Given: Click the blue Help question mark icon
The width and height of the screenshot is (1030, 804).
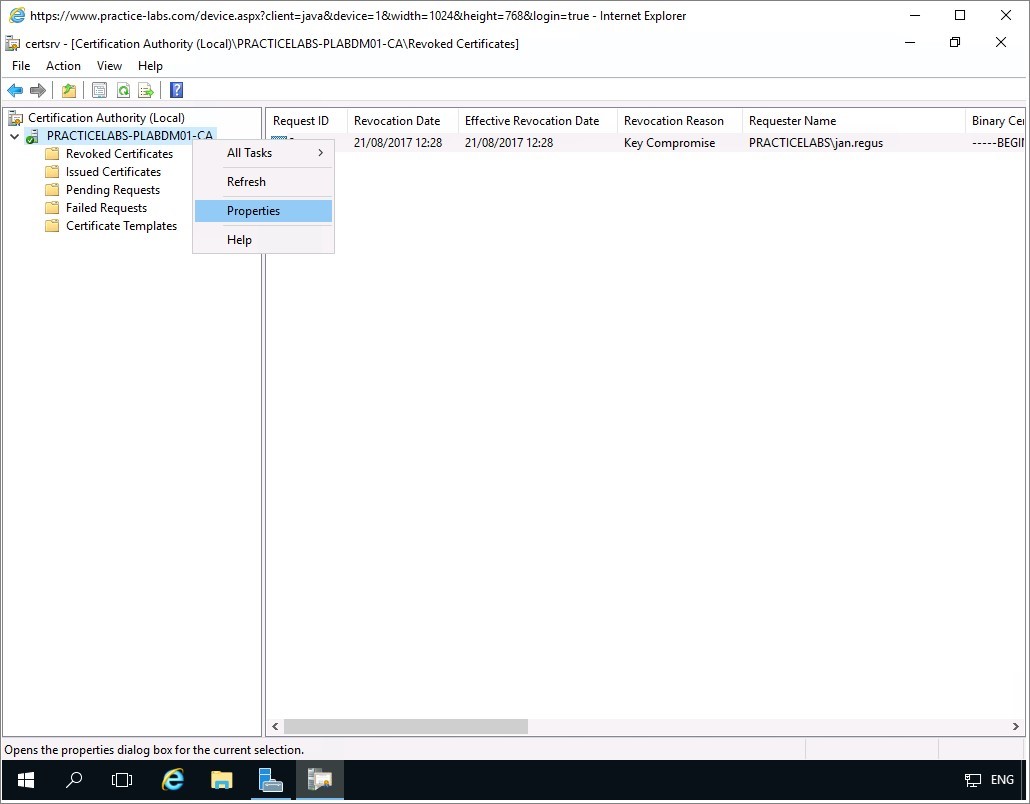Looking at the screenshot, I should point(177,90).
